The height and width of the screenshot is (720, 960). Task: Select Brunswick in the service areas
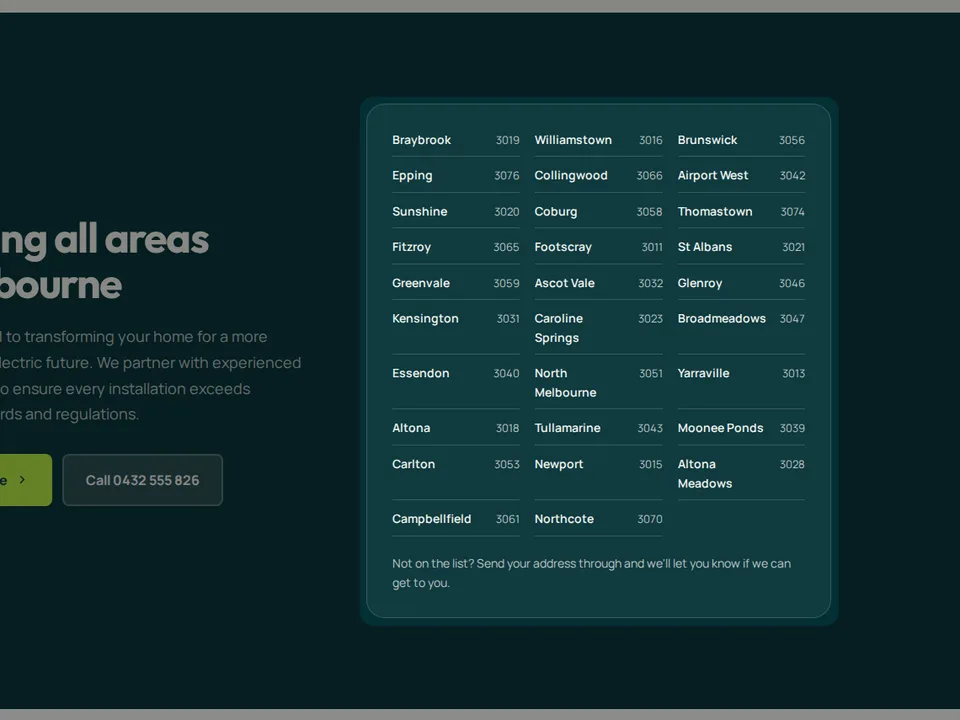click(x=707, y=140)
